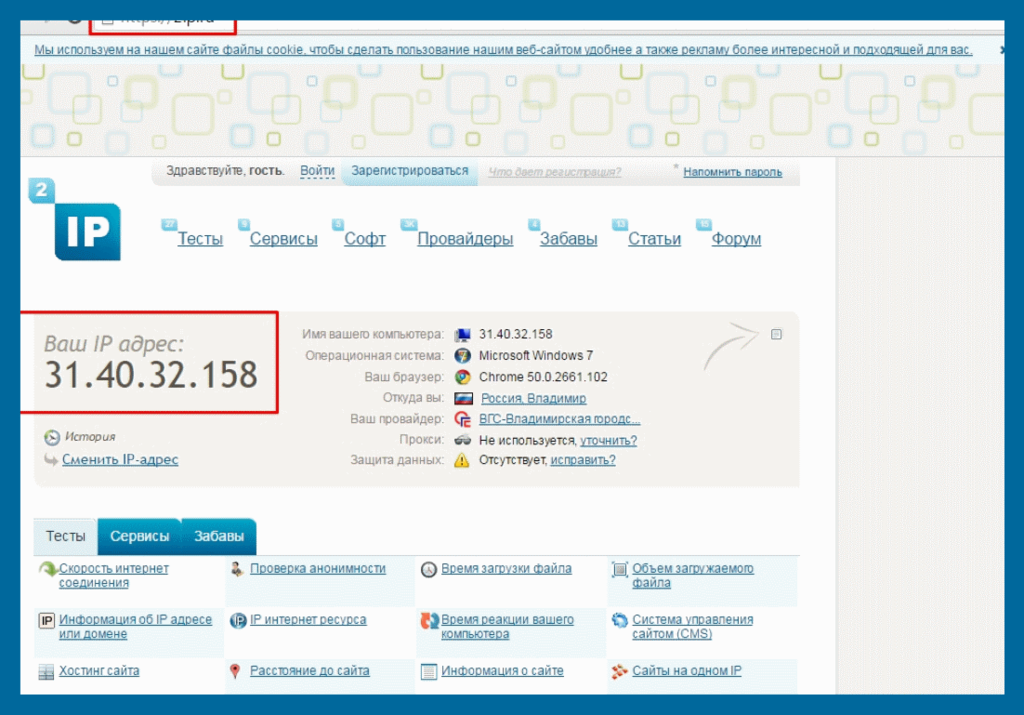Click the CMS site management system icon
The image size is (1024, 715).
619,621
